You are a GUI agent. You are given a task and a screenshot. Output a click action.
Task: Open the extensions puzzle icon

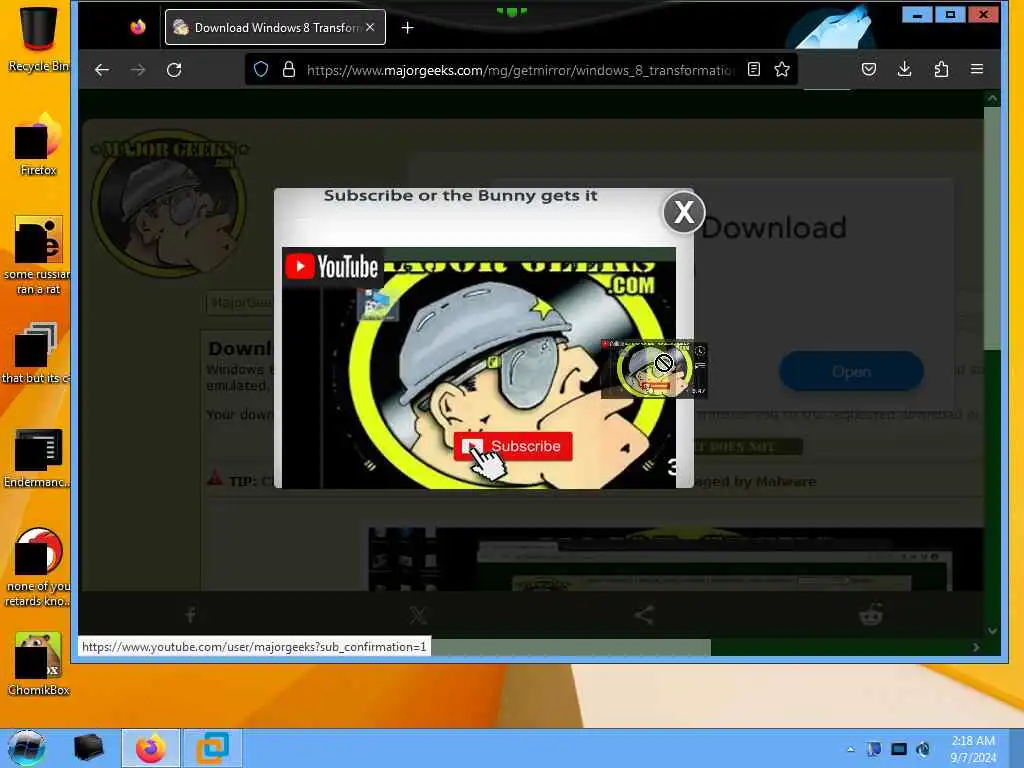click(941, 69)
